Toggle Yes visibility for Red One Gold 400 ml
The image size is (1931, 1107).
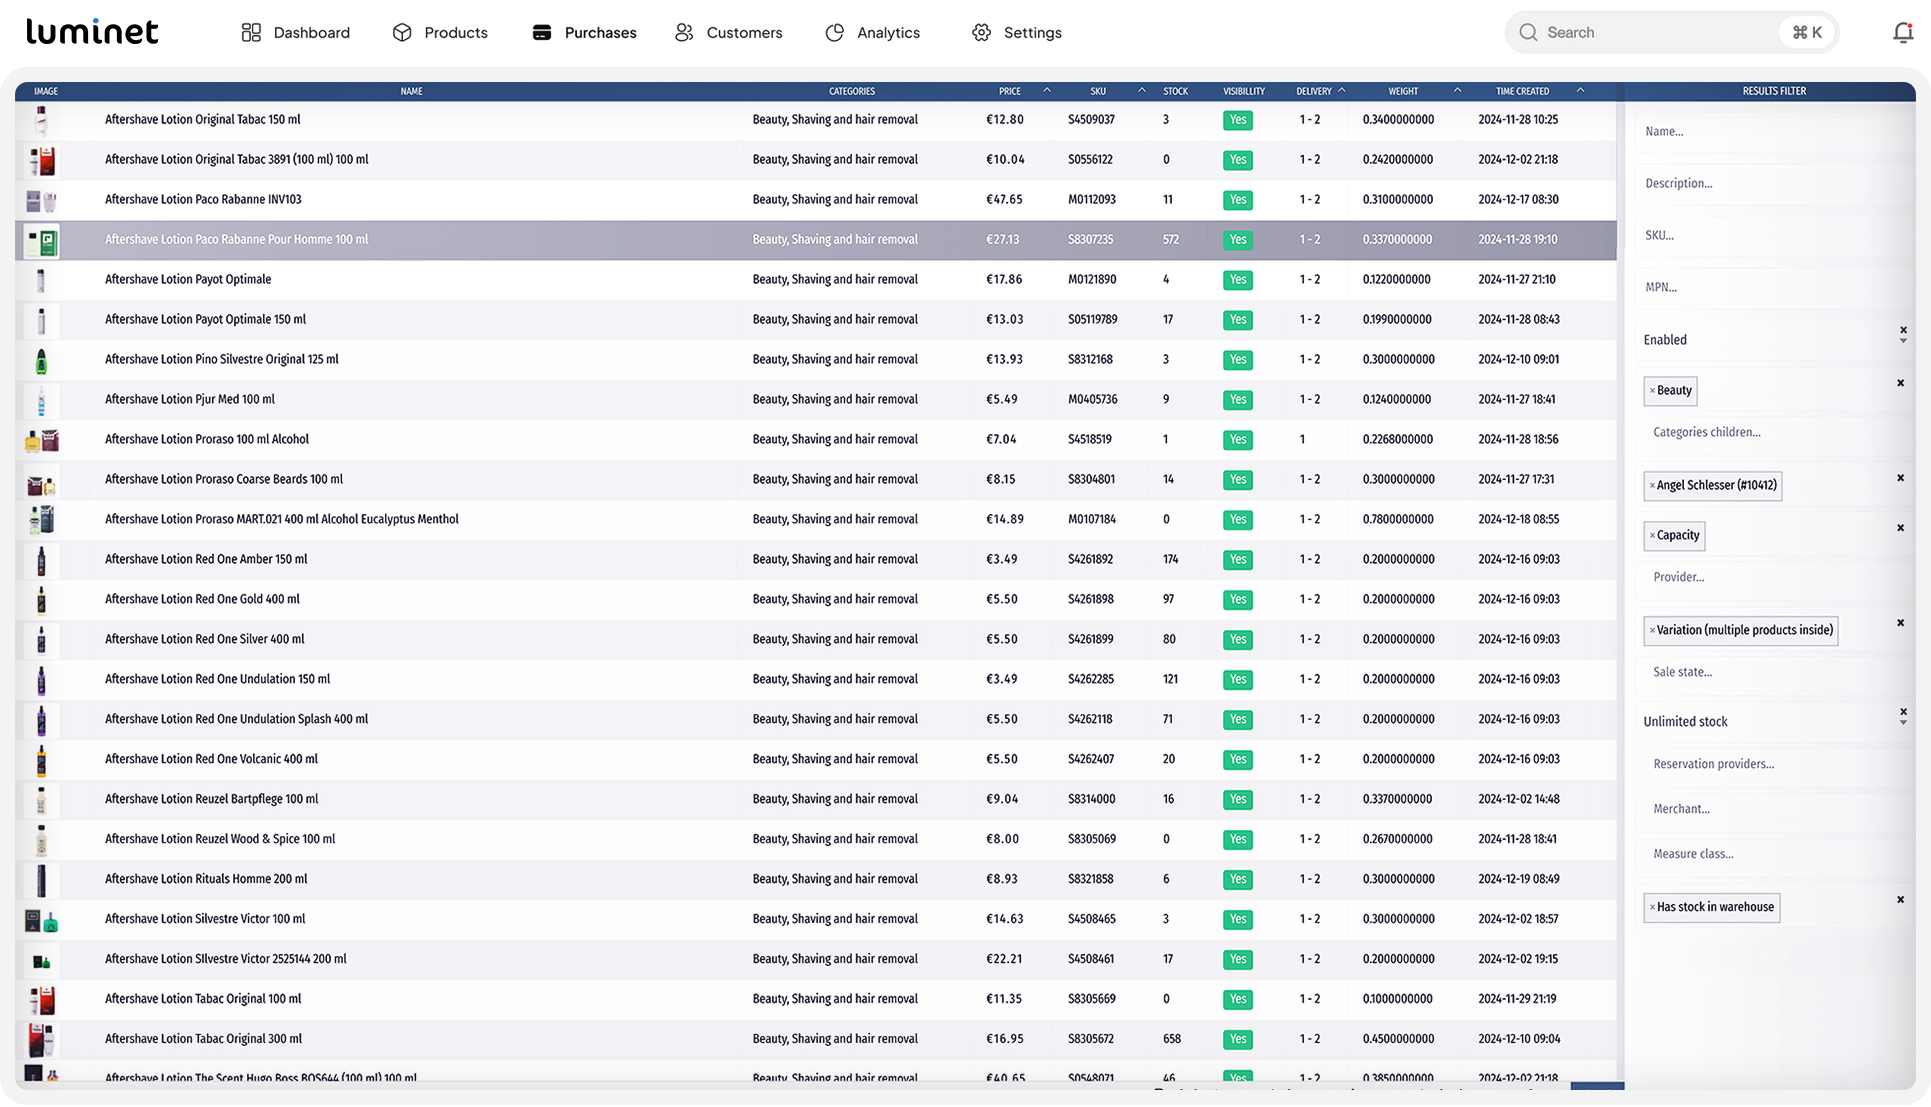click(1237, 599)
